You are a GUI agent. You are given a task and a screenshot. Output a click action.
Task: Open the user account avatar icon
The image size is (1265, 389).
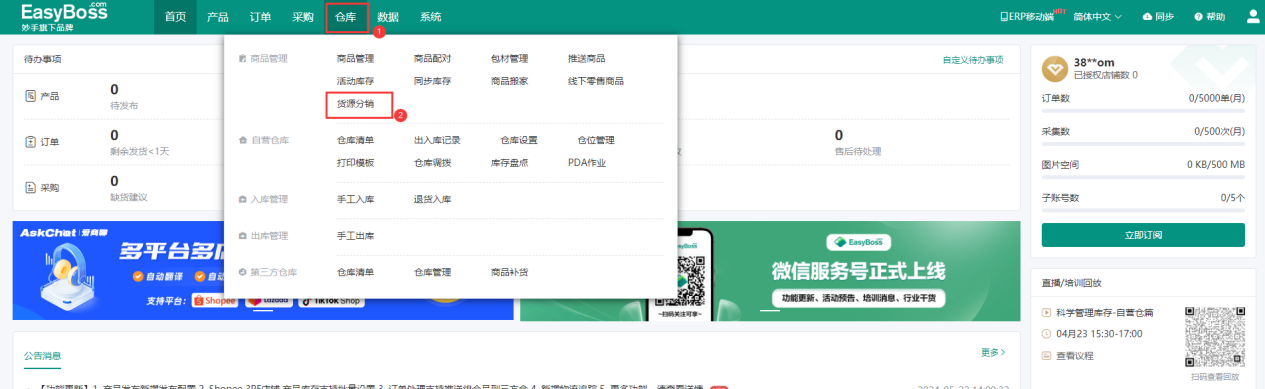(1253, 17)
